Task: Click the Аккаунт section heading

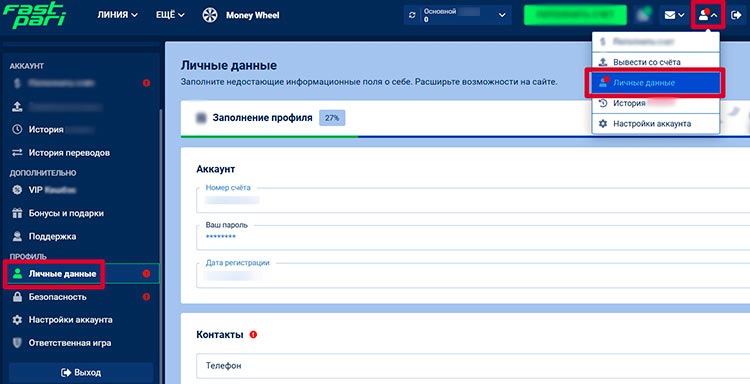Action: click(216, 169)
